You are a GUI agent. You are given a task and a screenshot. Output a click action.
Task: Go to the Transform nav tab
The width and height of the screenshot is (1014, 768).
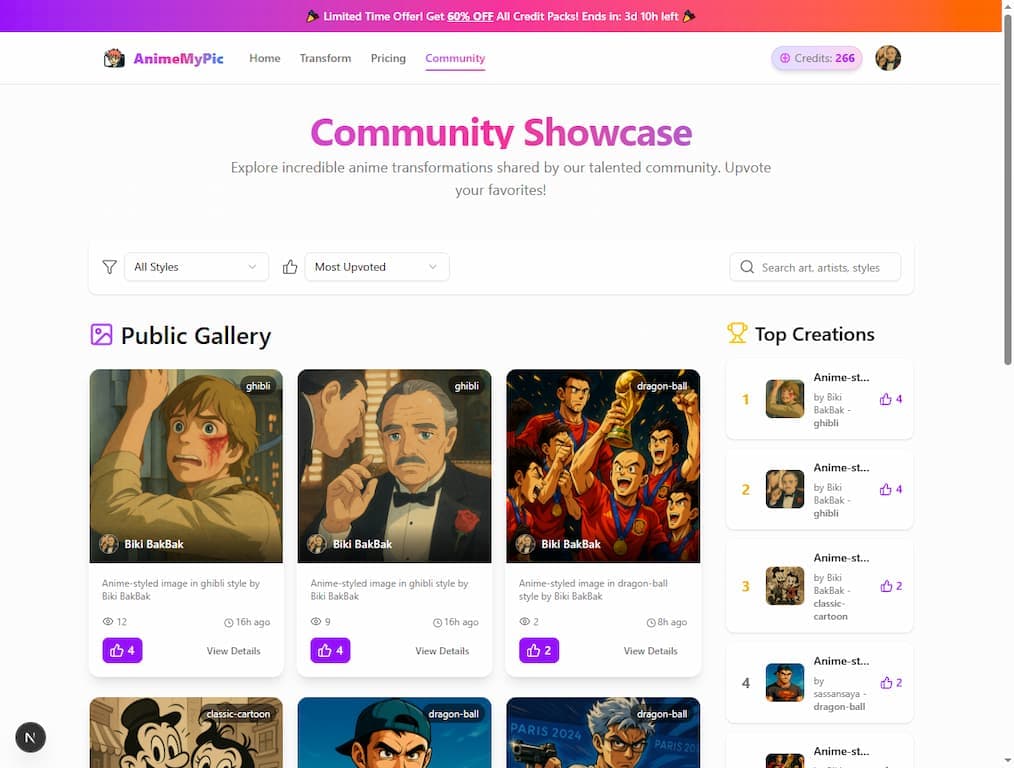click(x=325, y=58)
